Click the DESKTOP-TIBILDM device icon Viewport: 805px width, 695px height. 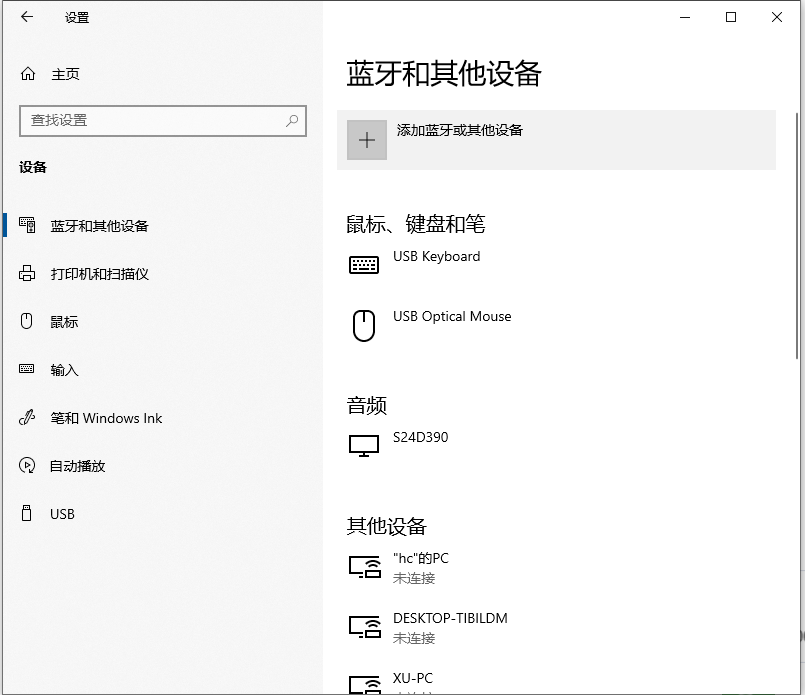[x=364, y=627]
